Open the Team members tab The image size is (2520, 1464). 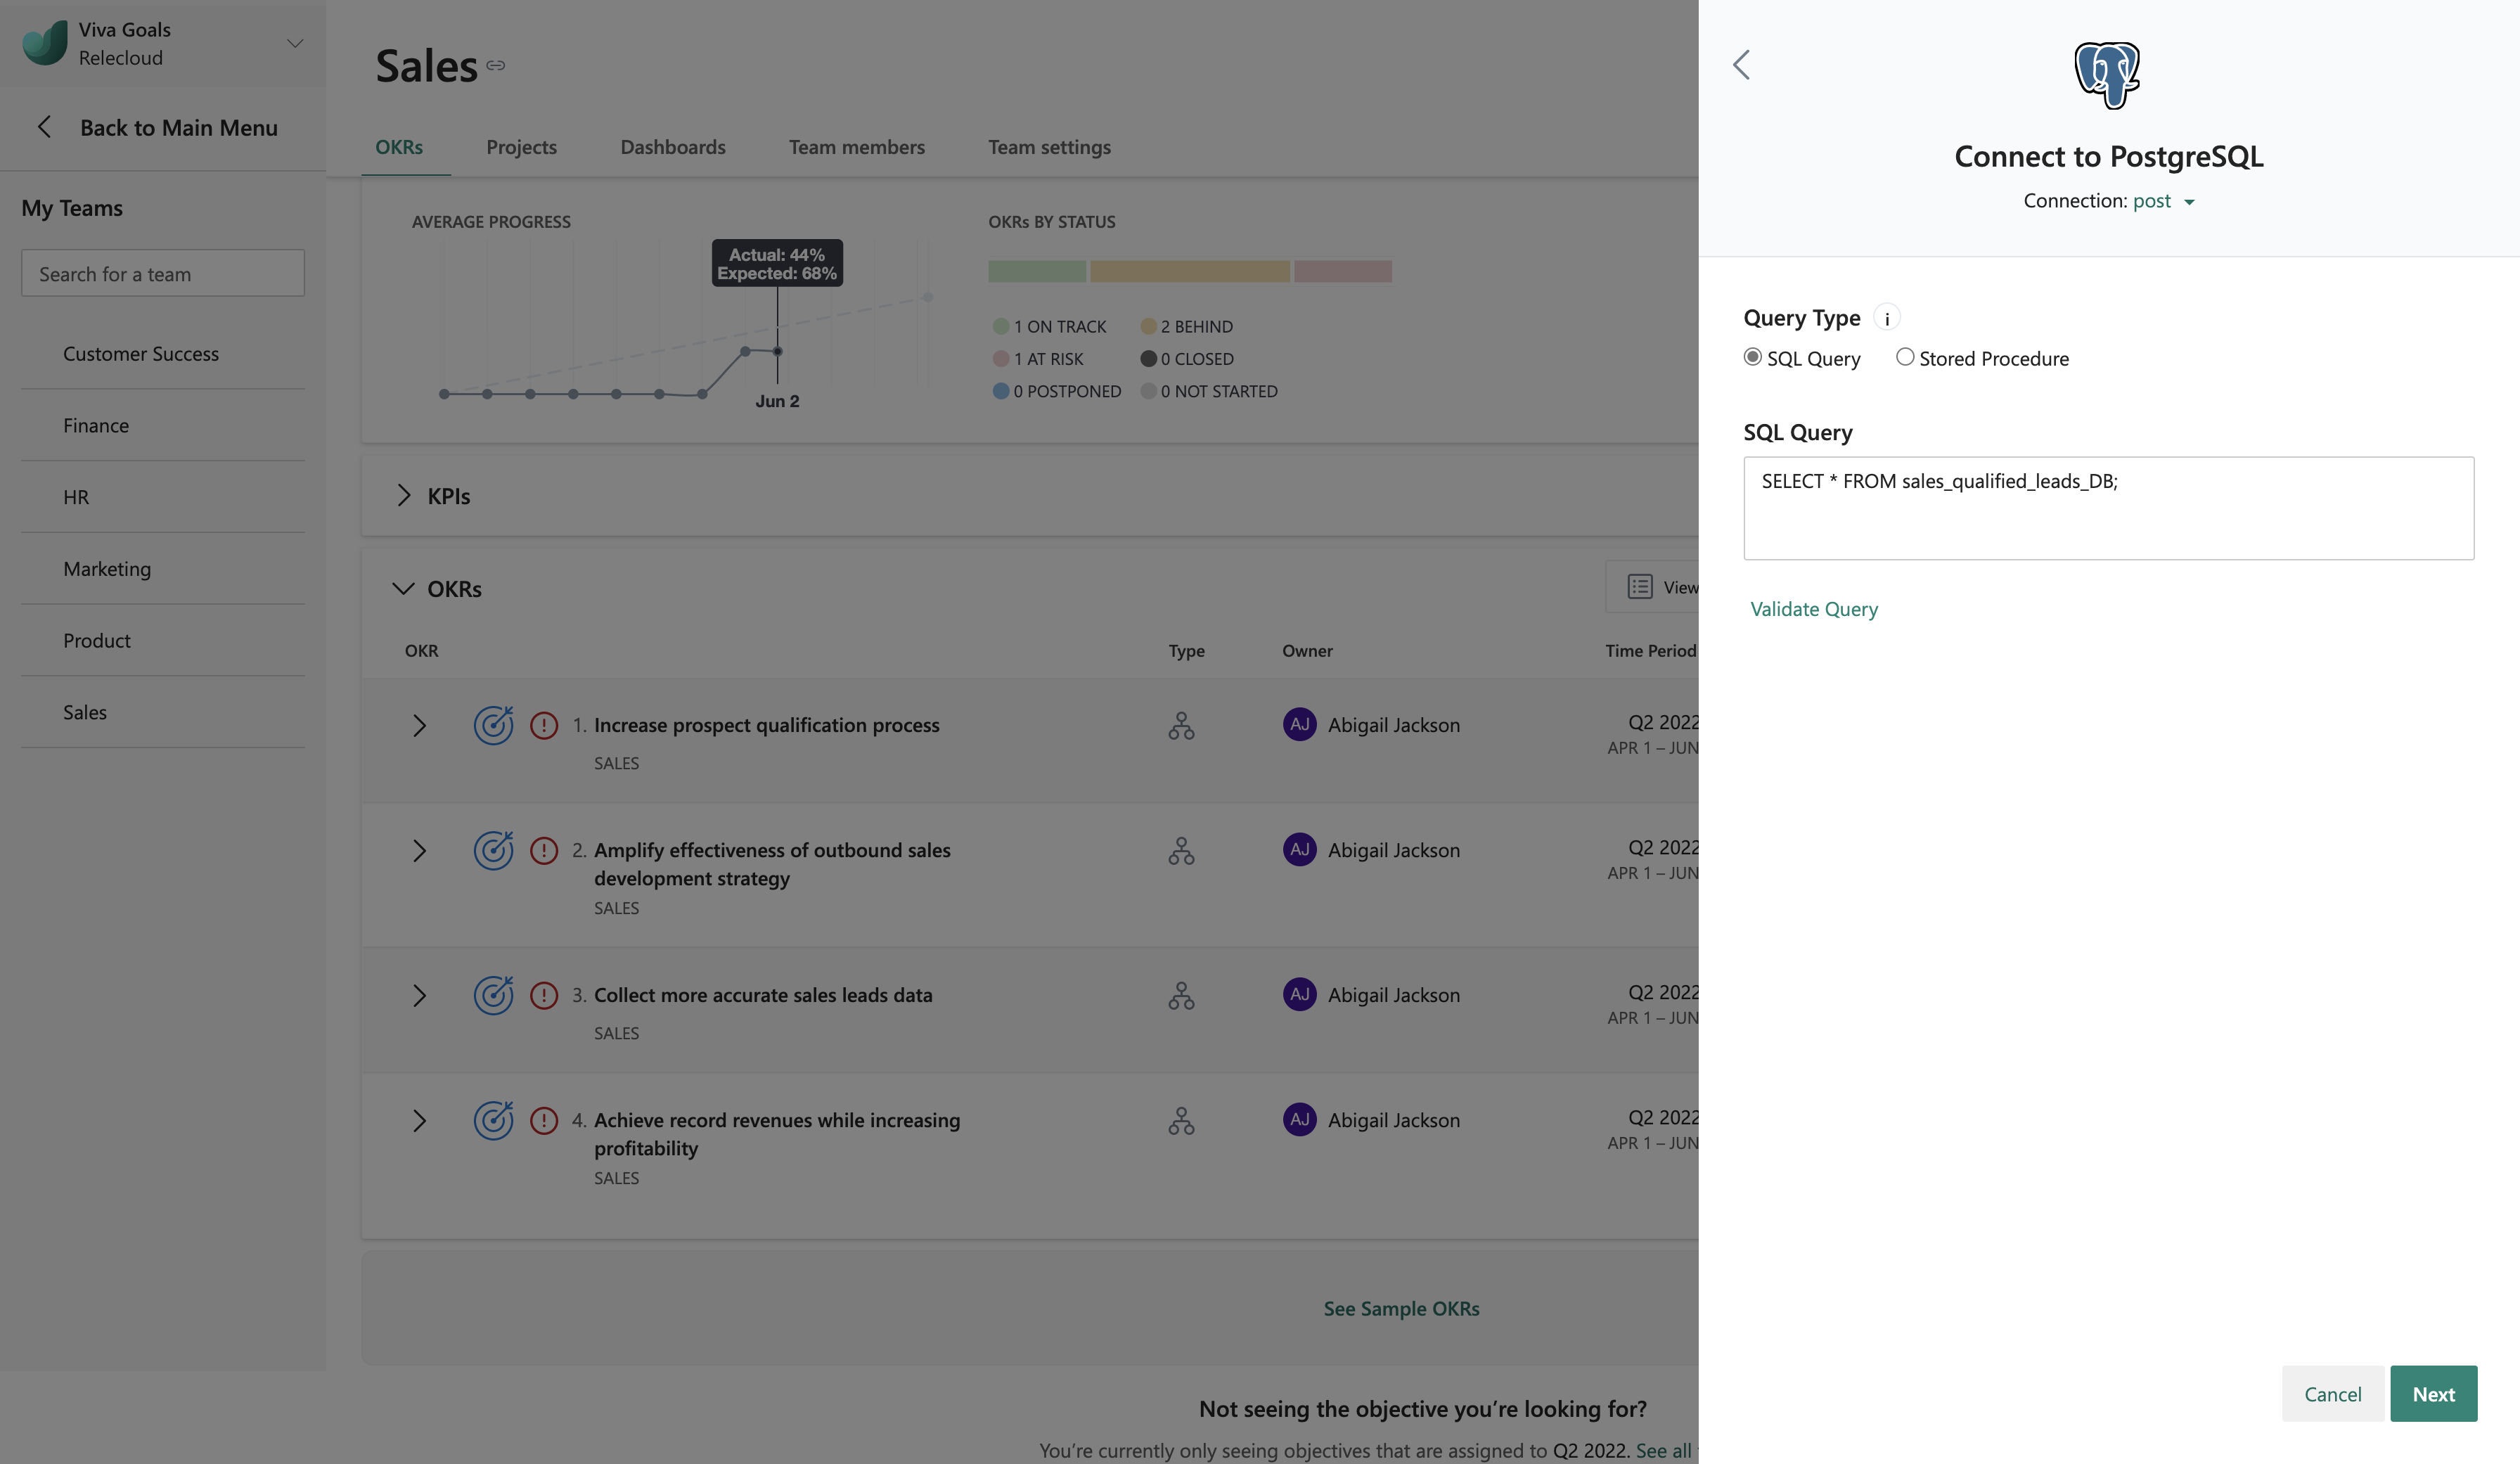click(856, 147)
